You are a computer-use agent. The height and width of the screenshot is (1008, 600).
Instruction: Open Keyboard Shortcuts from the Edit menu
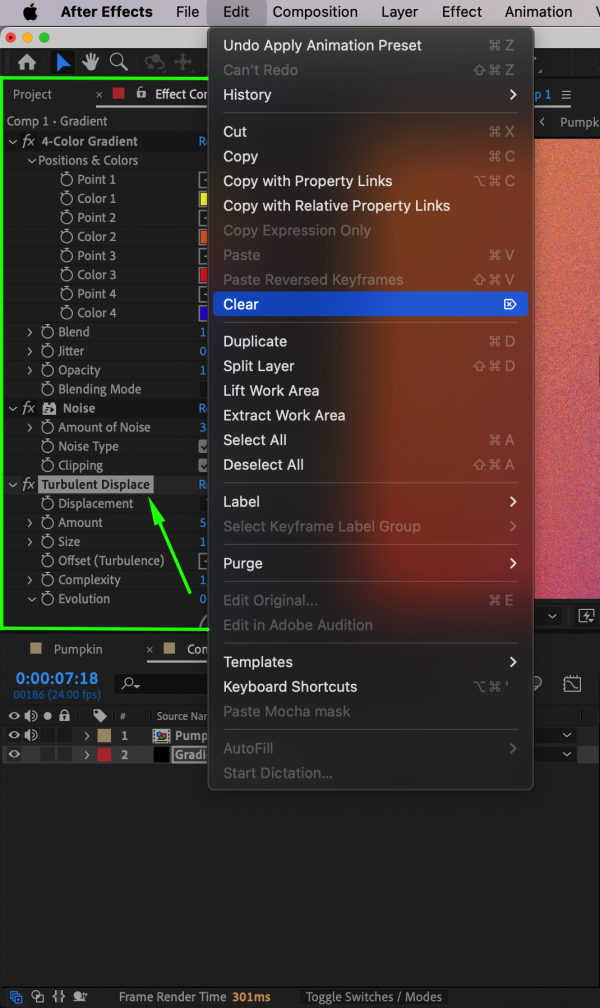coord(290,687)
